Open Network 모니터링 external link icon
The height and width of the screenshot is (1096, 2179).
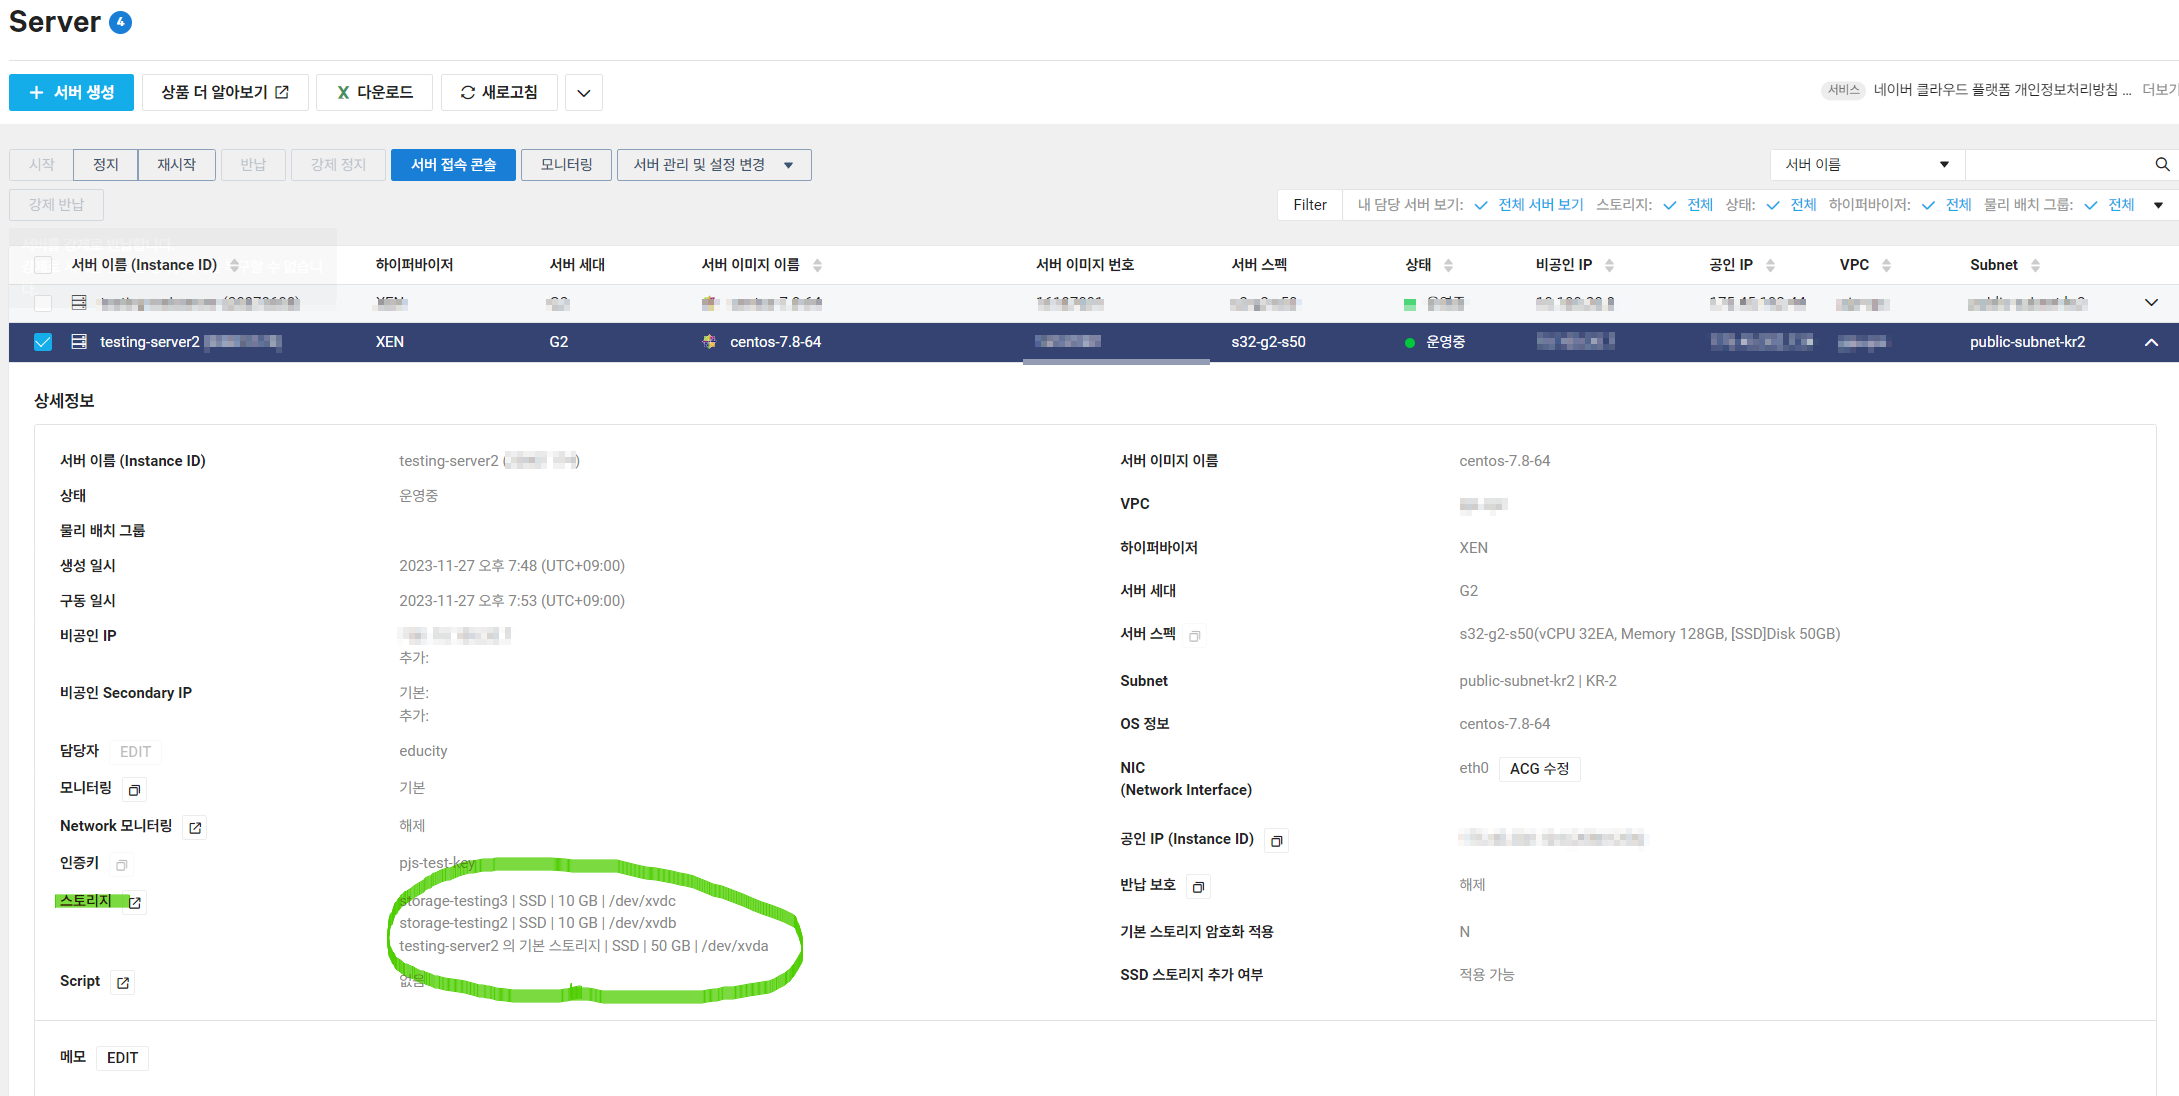point(195,828)
